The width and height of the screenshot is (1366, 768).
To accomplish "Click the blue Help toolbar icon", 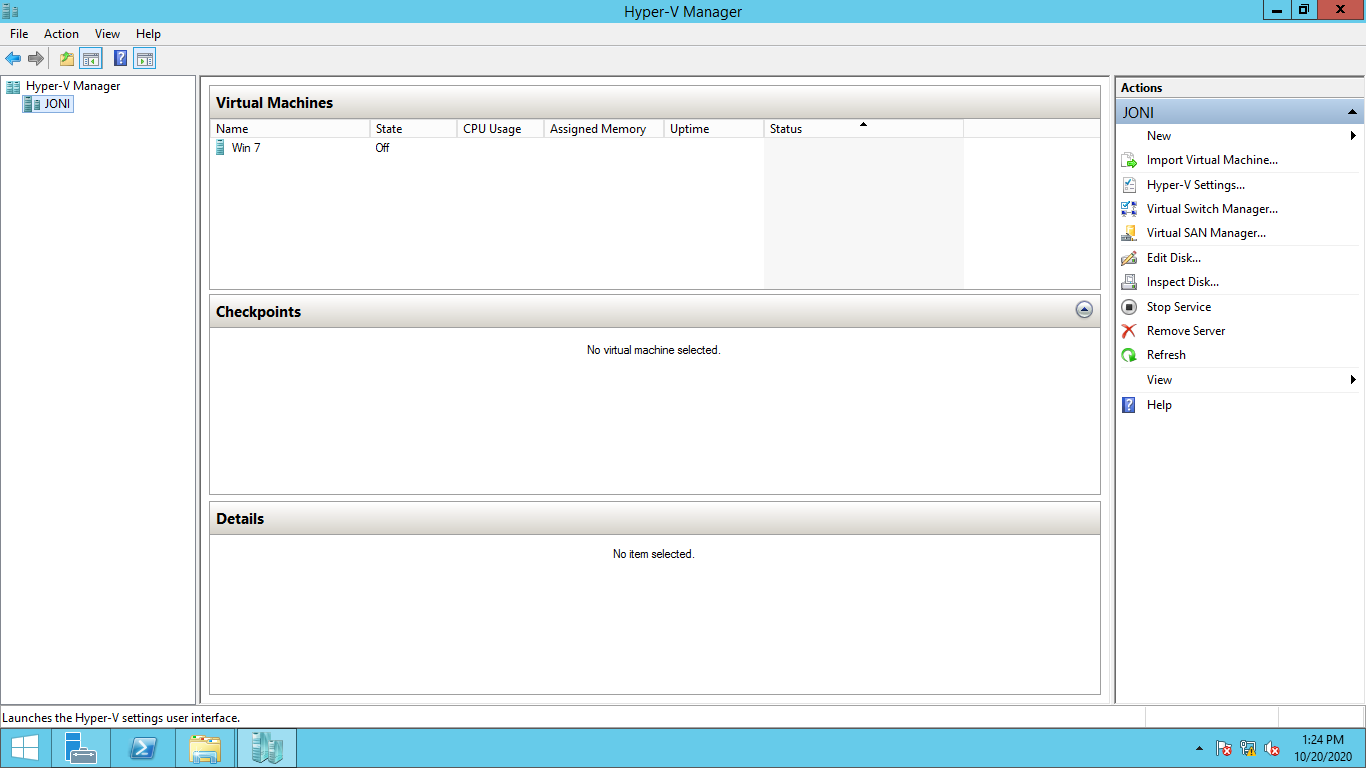I will 121,59.
